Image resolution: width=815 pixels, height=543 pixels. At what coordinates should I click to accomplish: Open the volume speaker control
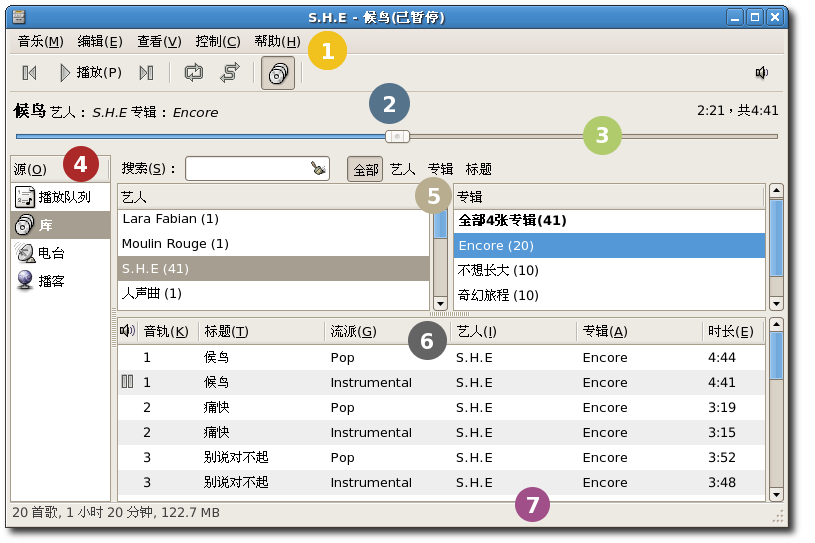762,72
